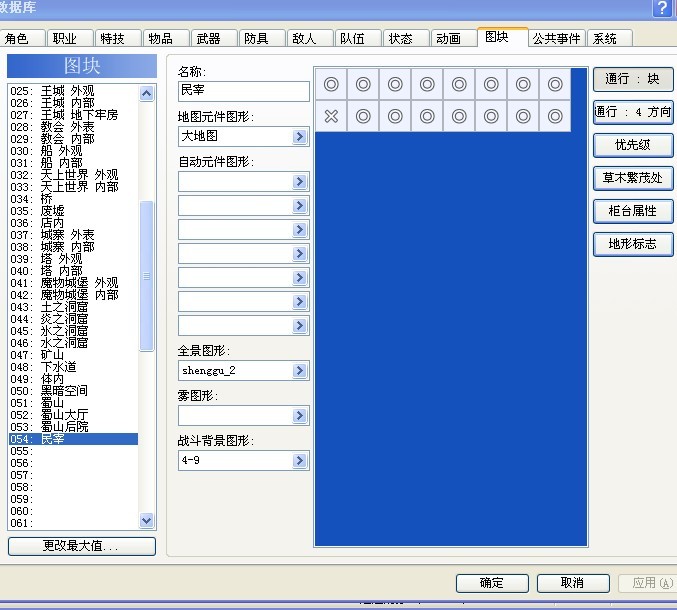Click the 名称 text field containing 民宅

coord(244,91)
